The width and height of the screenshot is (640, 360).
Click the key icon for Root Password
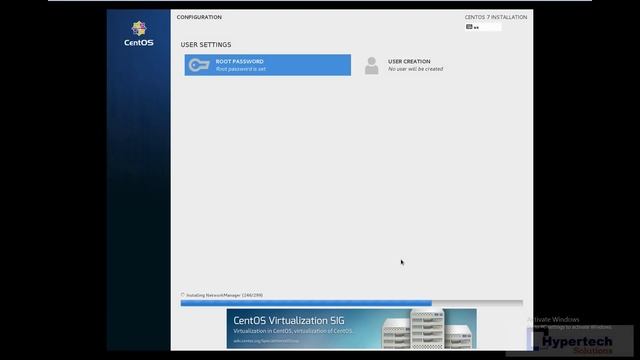click(x=199, y=65)
